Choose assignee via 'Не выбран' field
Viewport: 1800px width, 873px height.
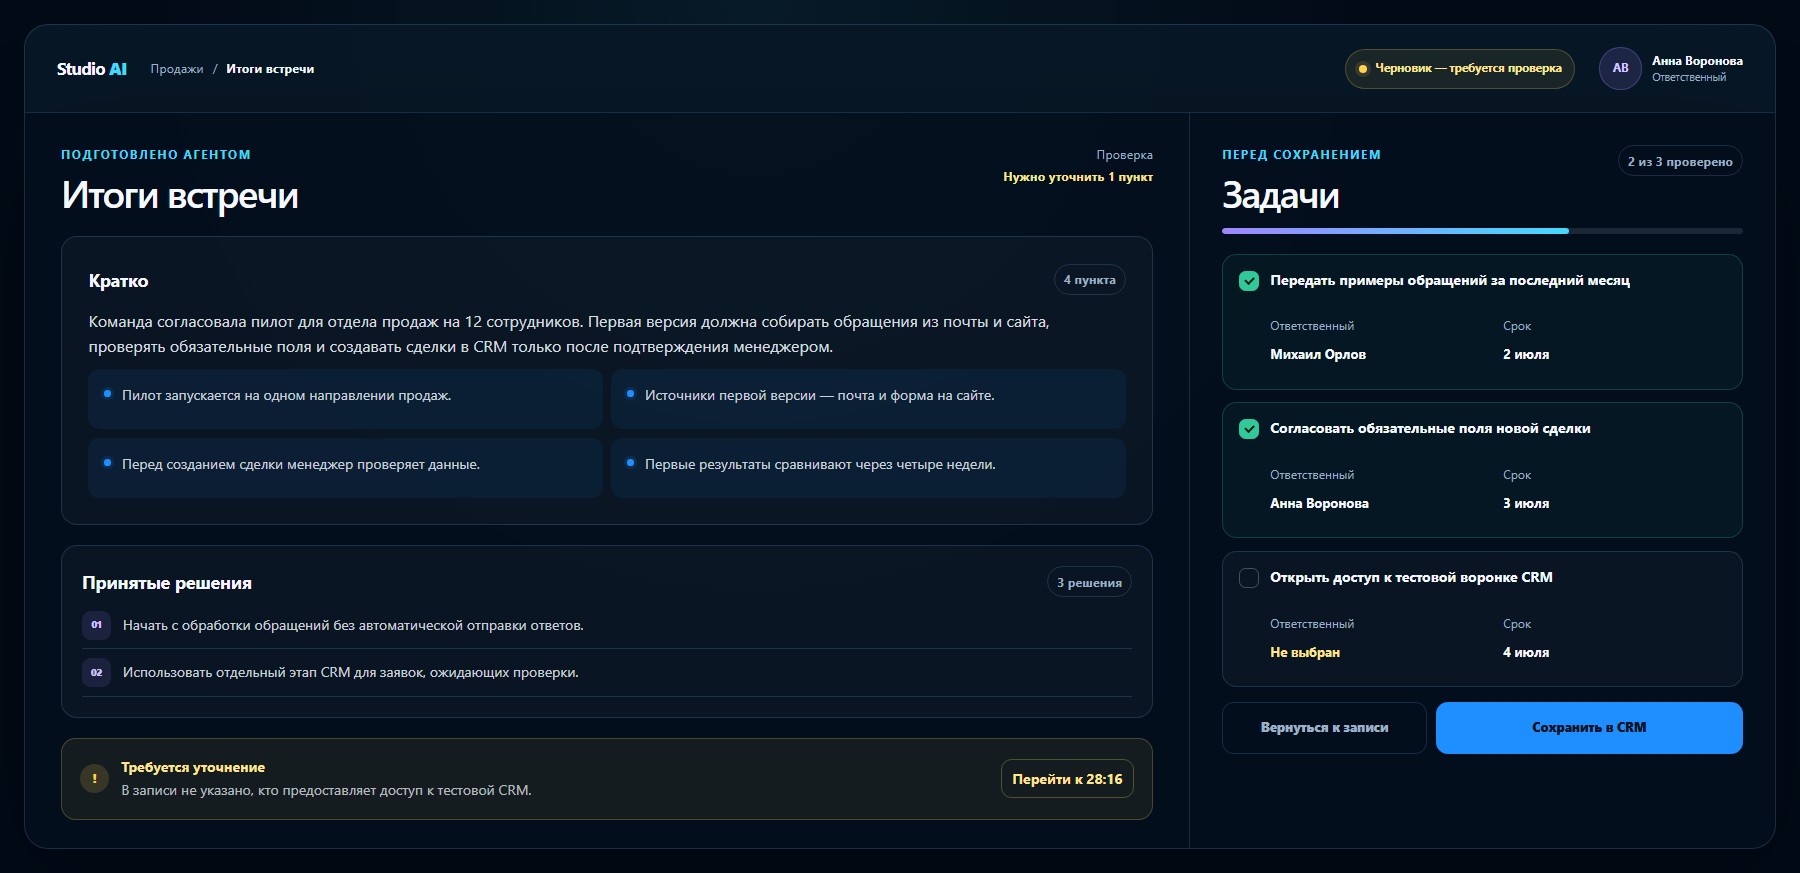click(1305, 652)
